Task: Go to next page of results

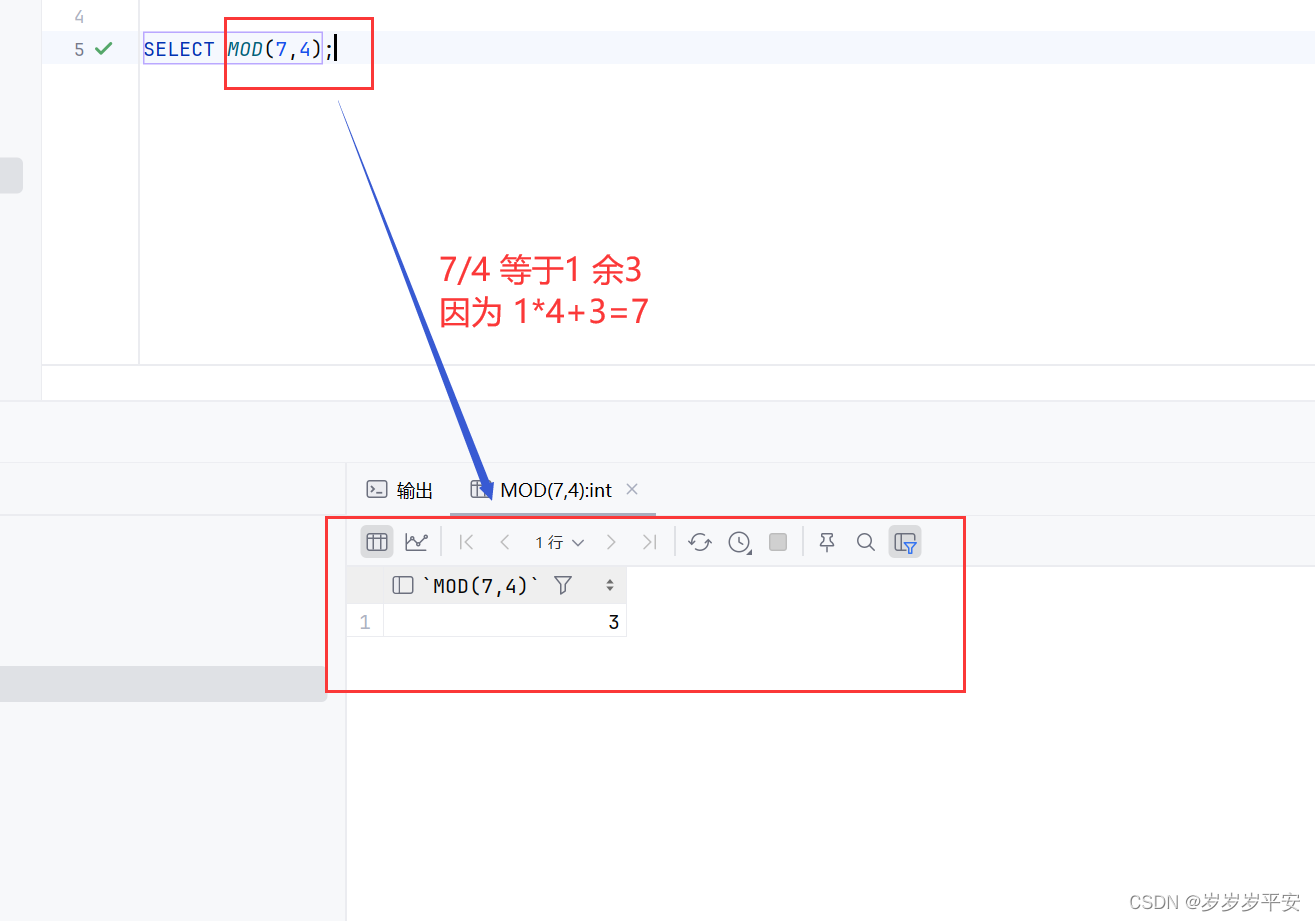Action: (x=611, y=542)
